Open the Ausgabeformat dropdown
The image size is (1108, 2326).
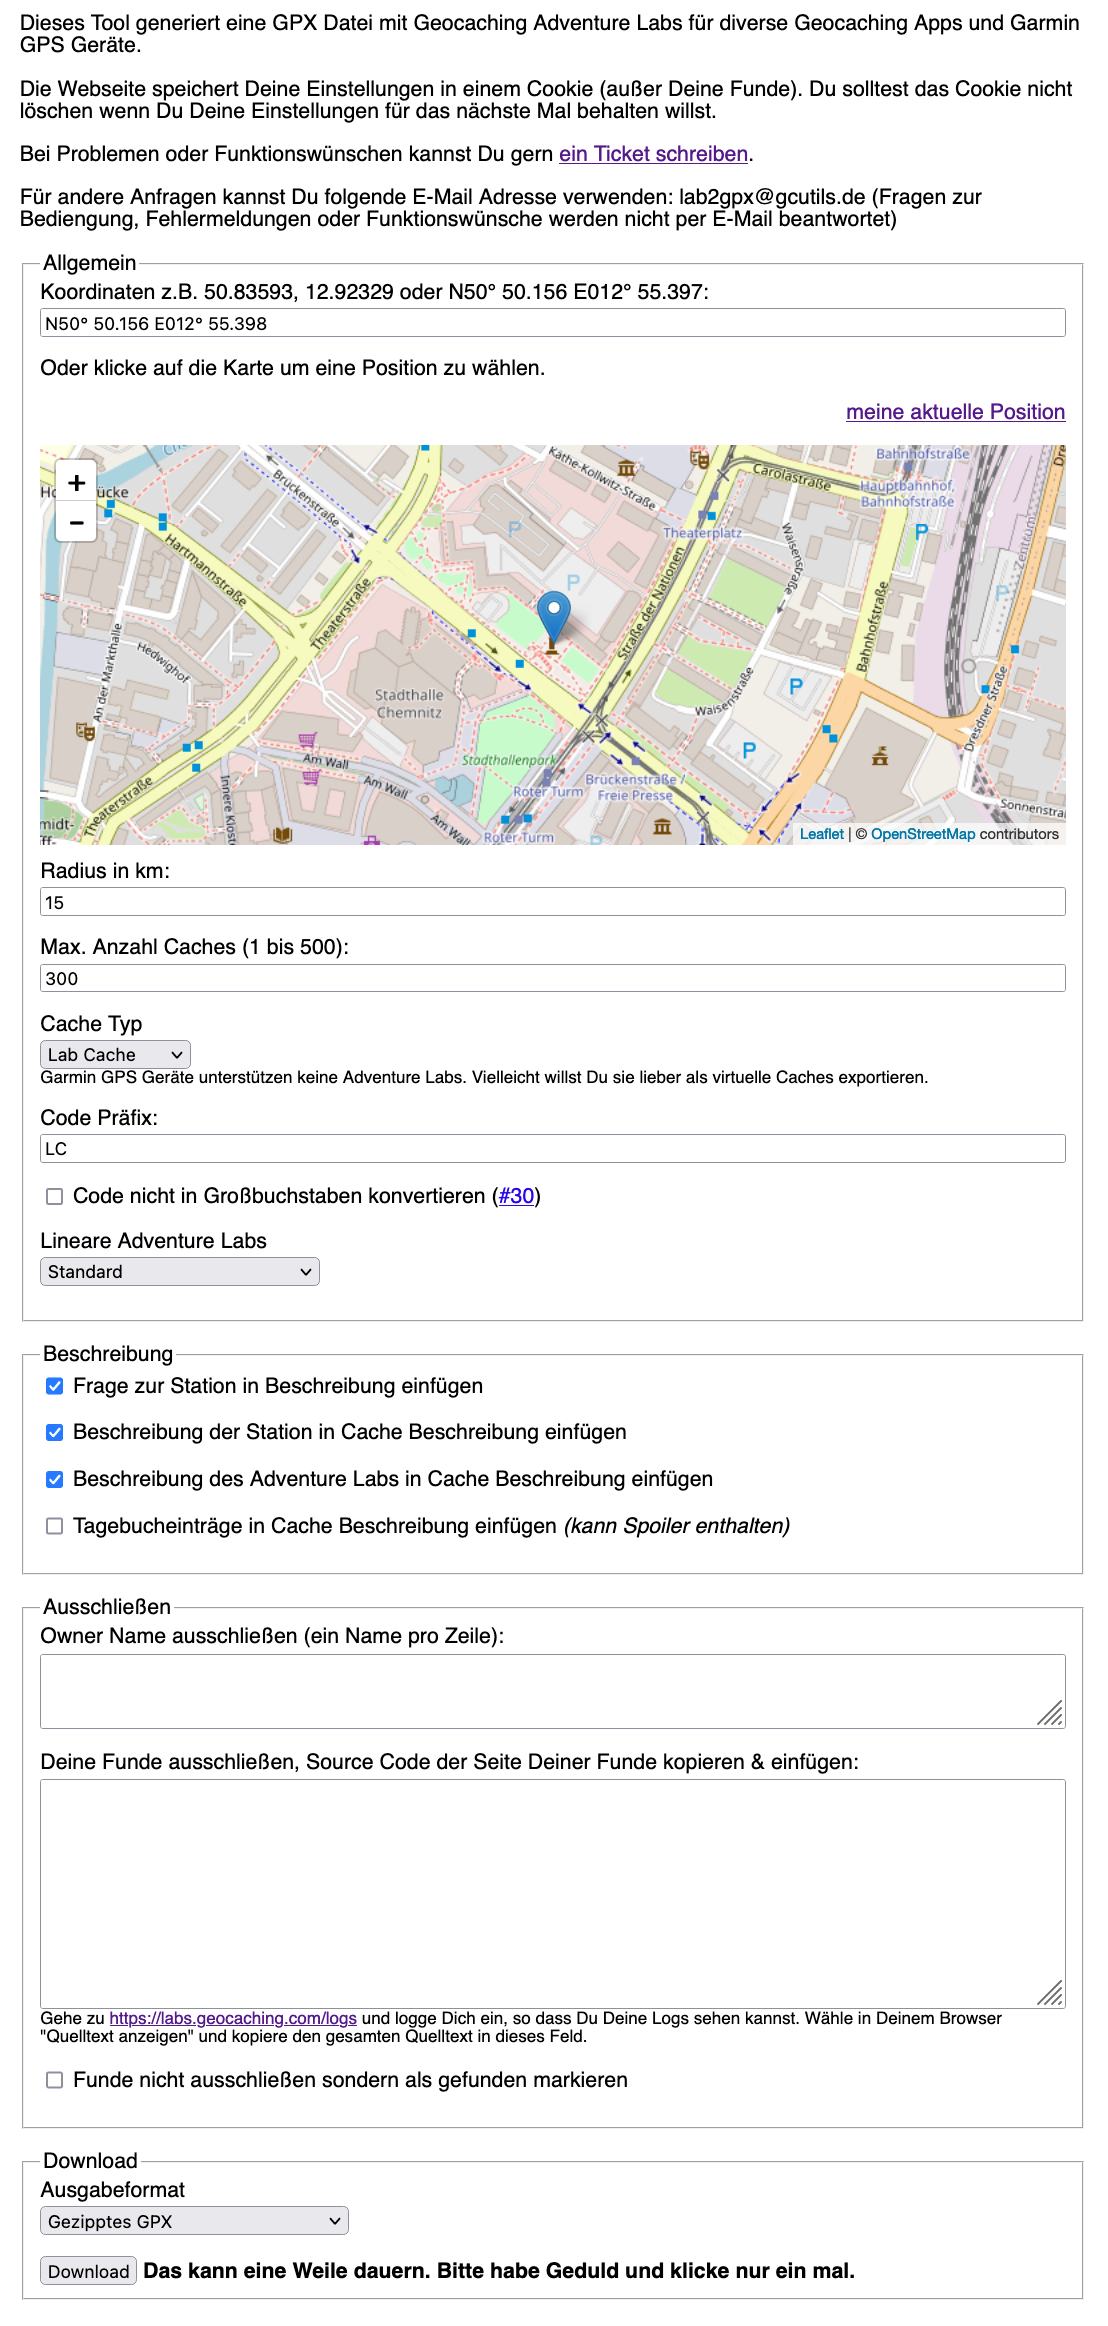[194, 2221]
